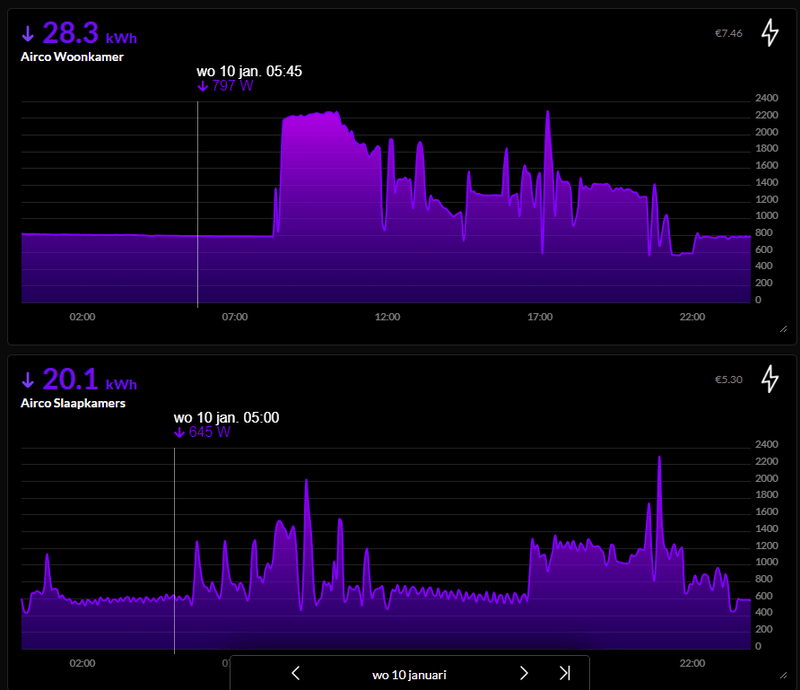This screenshot has height=690, width=800.
Task: Click Airco Woonkamer title
Action: click(72, 57)
